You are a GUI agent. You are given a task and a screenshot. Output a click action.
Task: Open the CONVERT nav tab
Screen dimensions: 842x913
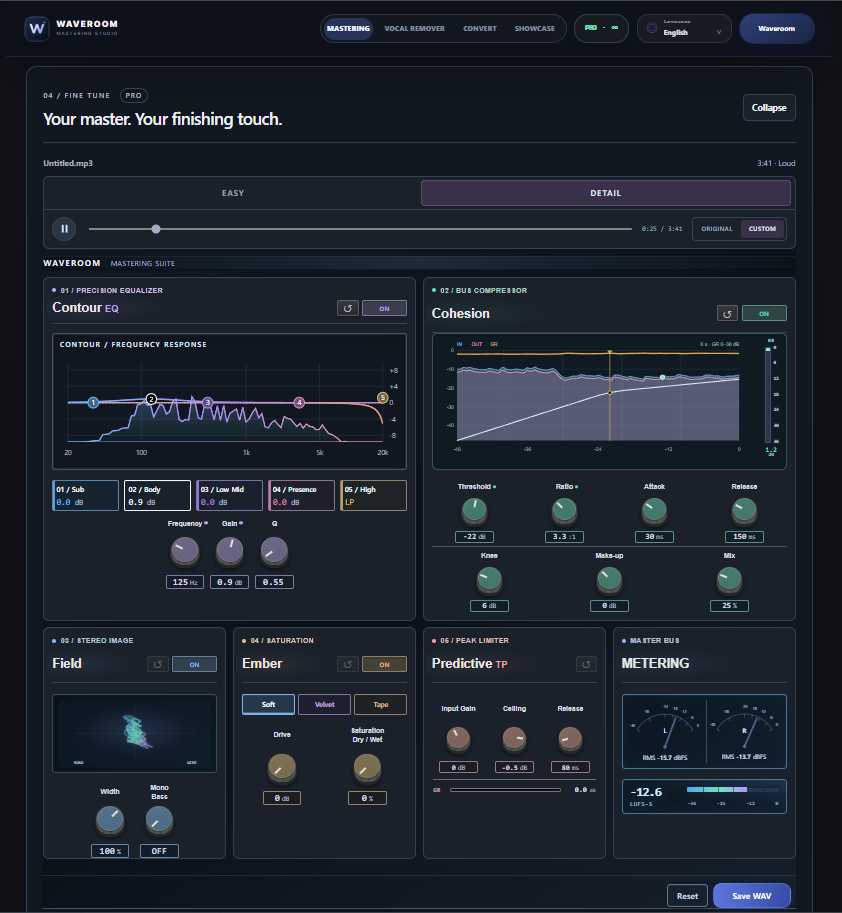pyautogui.click(x=480, y=29)
